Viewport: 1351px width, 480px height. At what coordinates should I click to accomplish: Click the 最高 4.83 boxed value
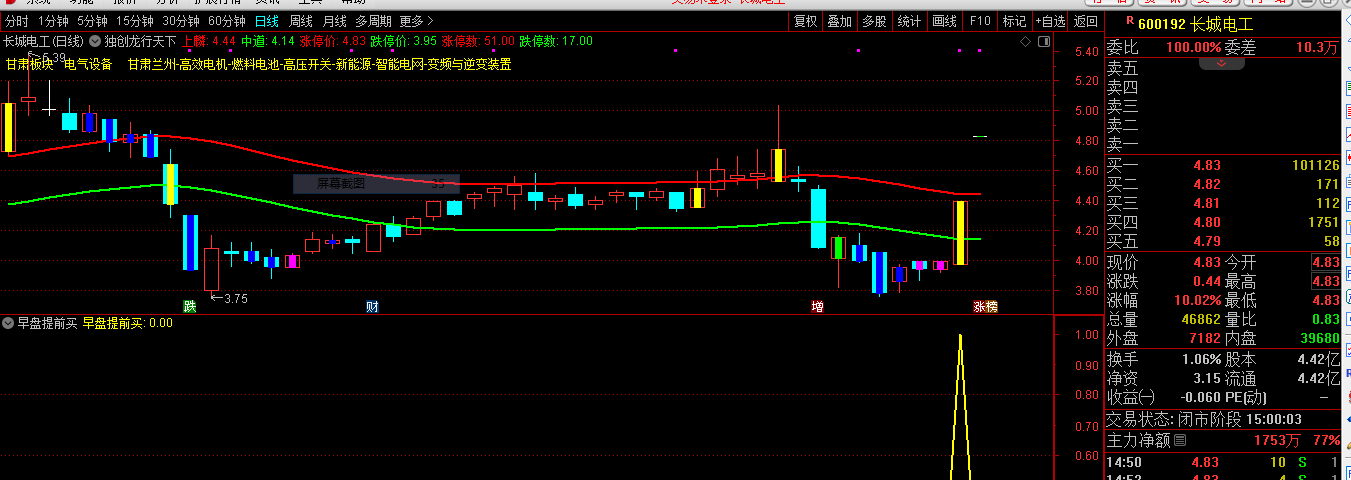click(1325, 281)
